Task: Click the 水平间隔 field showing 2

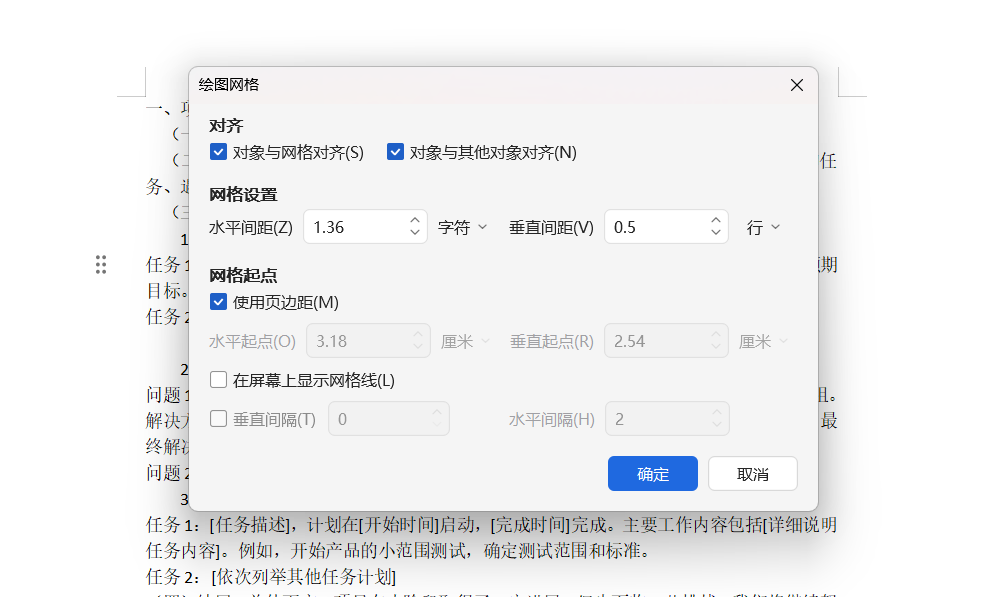Action: point(660,419)
